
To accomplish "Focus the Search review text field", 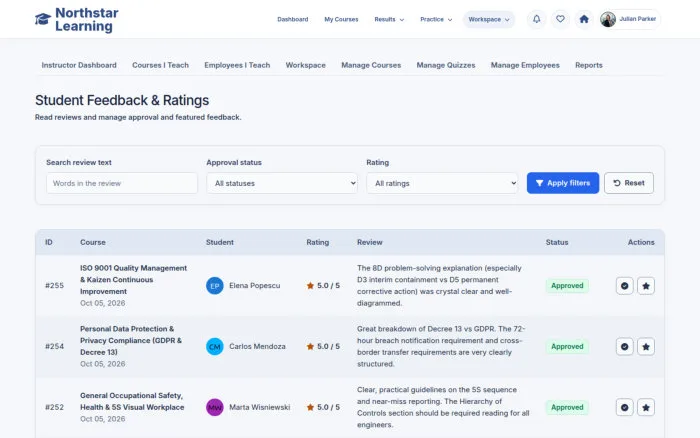I will click(x=122, y=183).
